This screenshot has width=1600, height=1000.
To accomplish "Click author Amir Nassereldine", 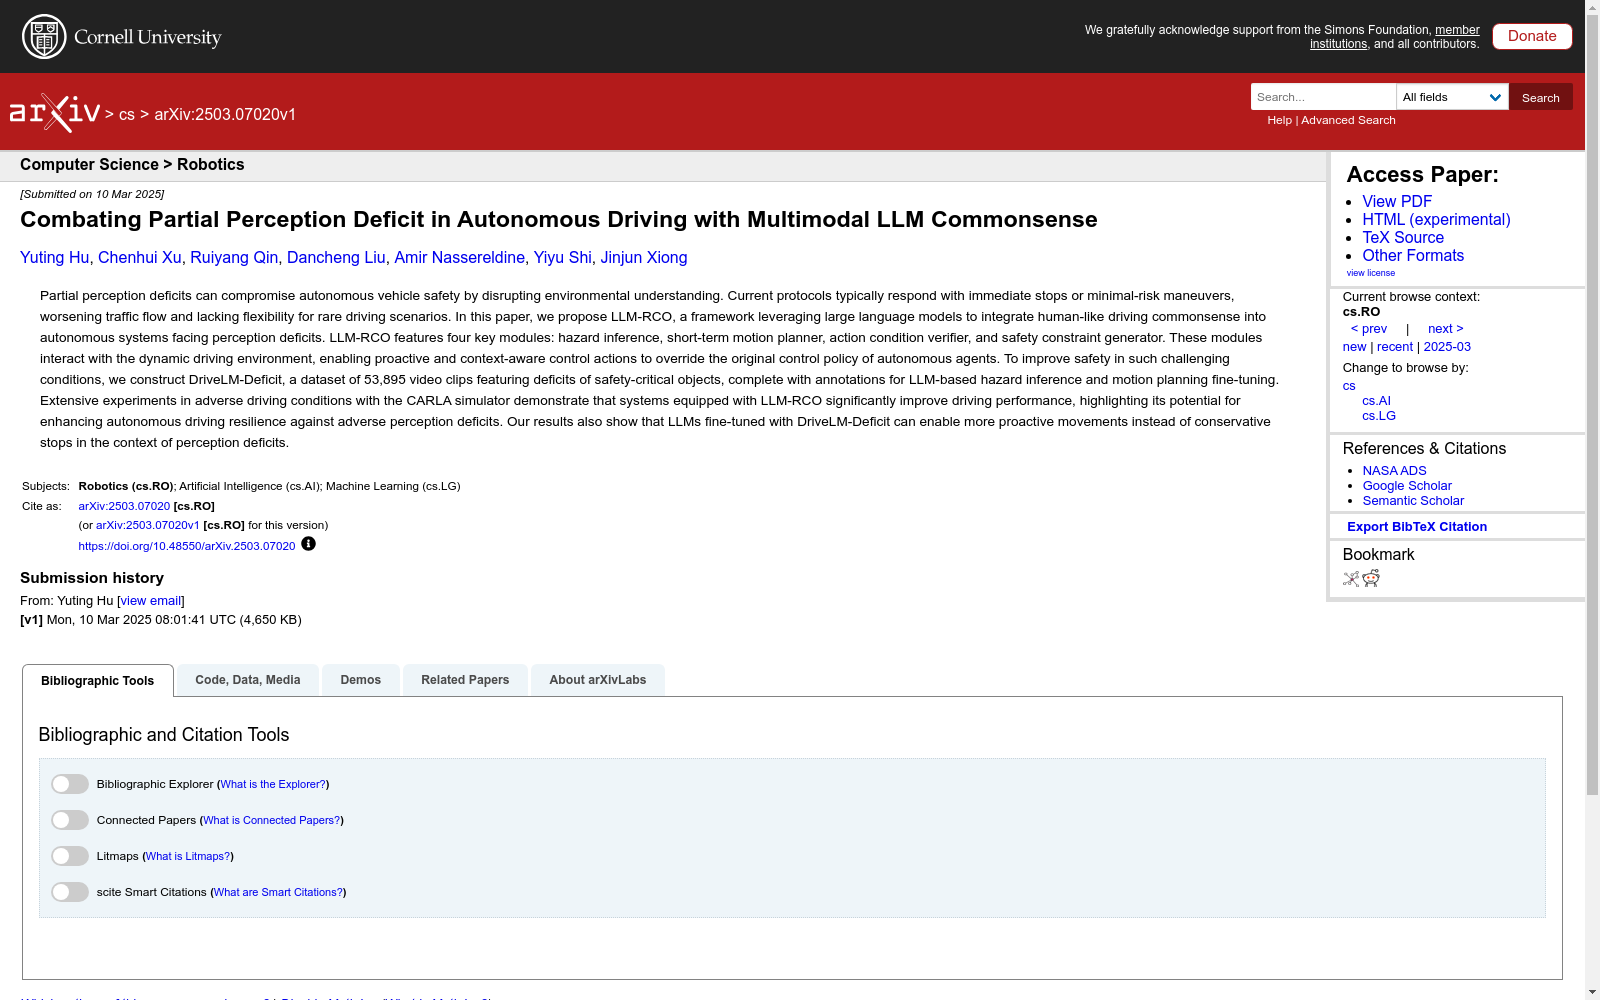I will point(459,258).
